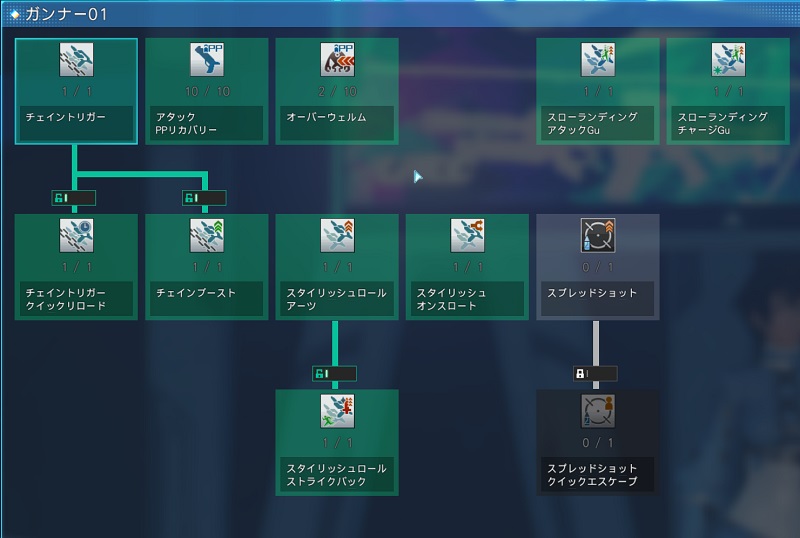Select the スタイリッシュロールアーツ icon
The image size is (800, 538).
tap(337, 235)
